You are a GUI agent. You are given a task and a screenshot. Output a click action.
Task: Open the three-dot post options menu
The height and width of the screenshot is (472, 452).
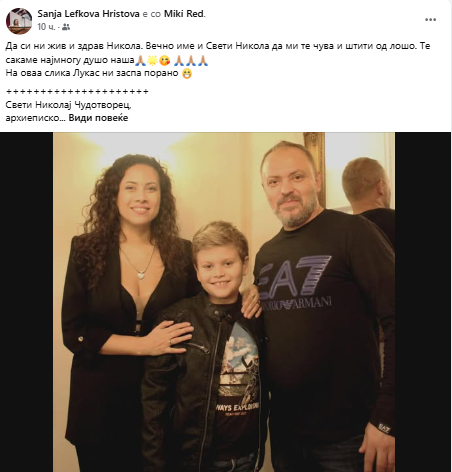click(430, 20)
